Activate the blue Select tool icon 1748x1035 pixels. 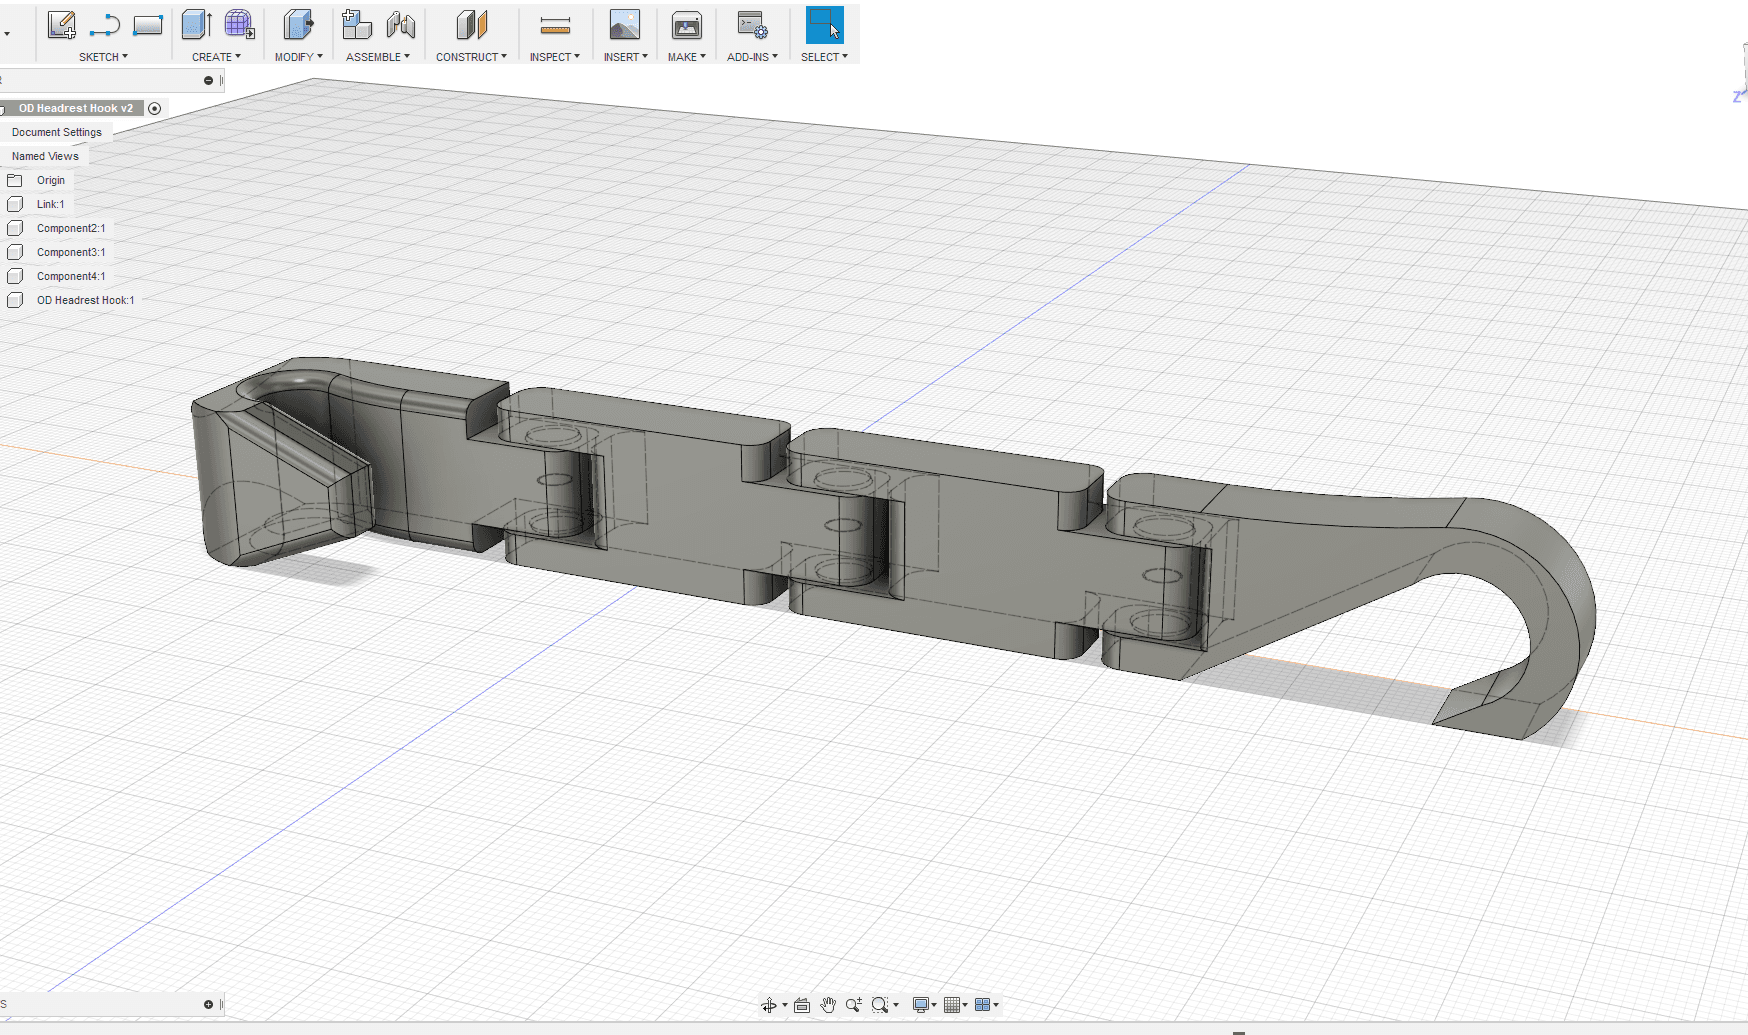point(825,25)
